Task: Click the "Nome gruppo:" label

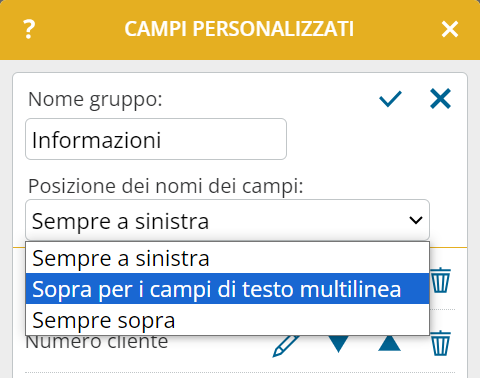Action: 95,100
